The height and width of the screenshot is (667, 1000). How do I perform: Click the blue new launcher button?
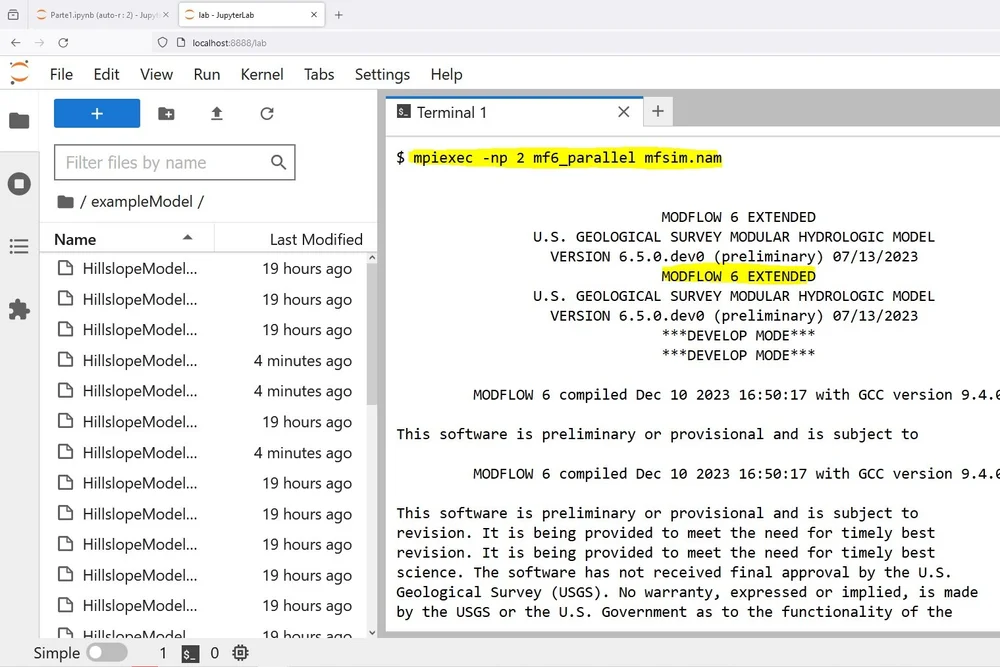click(96, 113)
